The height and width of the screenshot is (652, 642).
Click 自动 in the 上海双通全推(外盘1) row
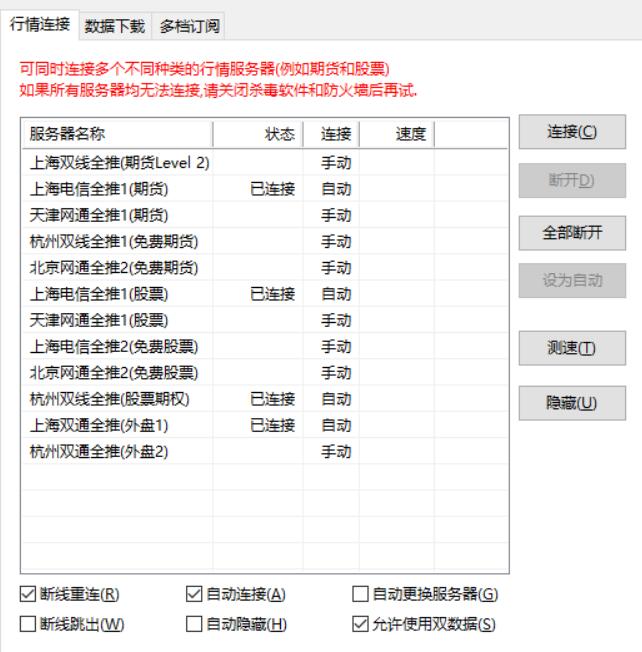(x=336, y=425)
